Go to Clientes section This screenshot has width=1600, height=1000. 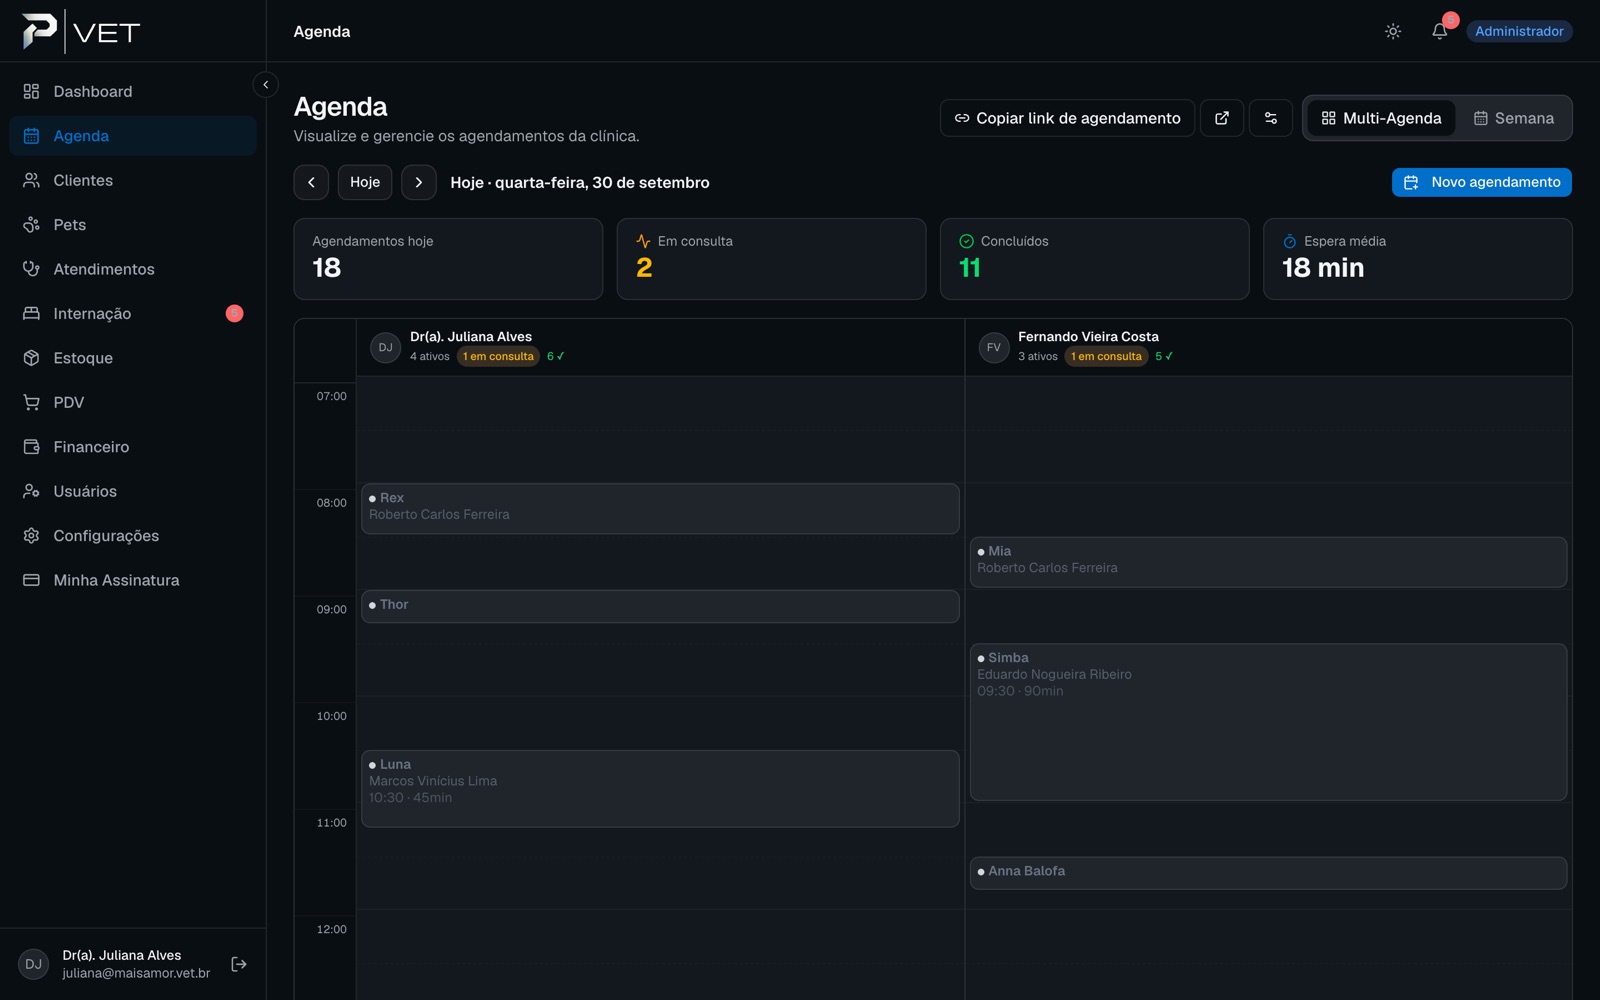point(133,180)
